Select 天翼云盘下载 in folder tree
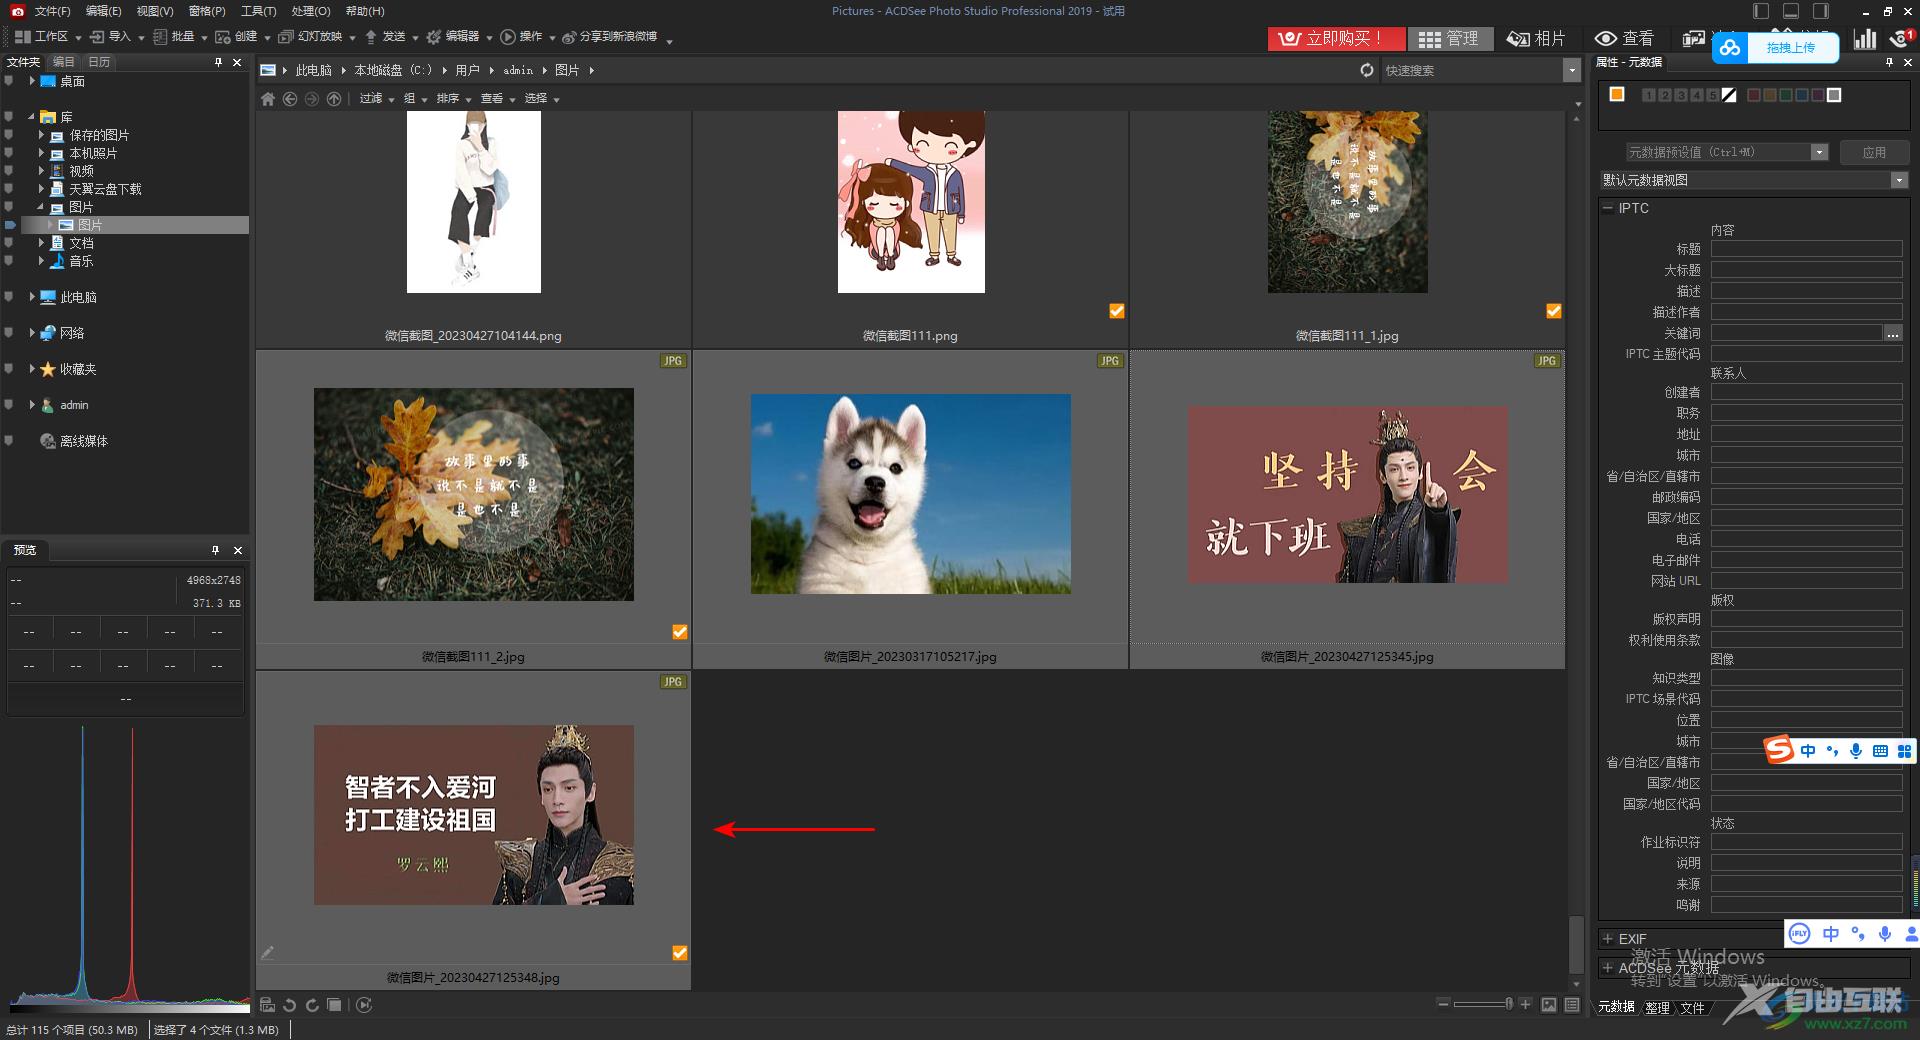 pyautogui.click(x=105, y=189)
